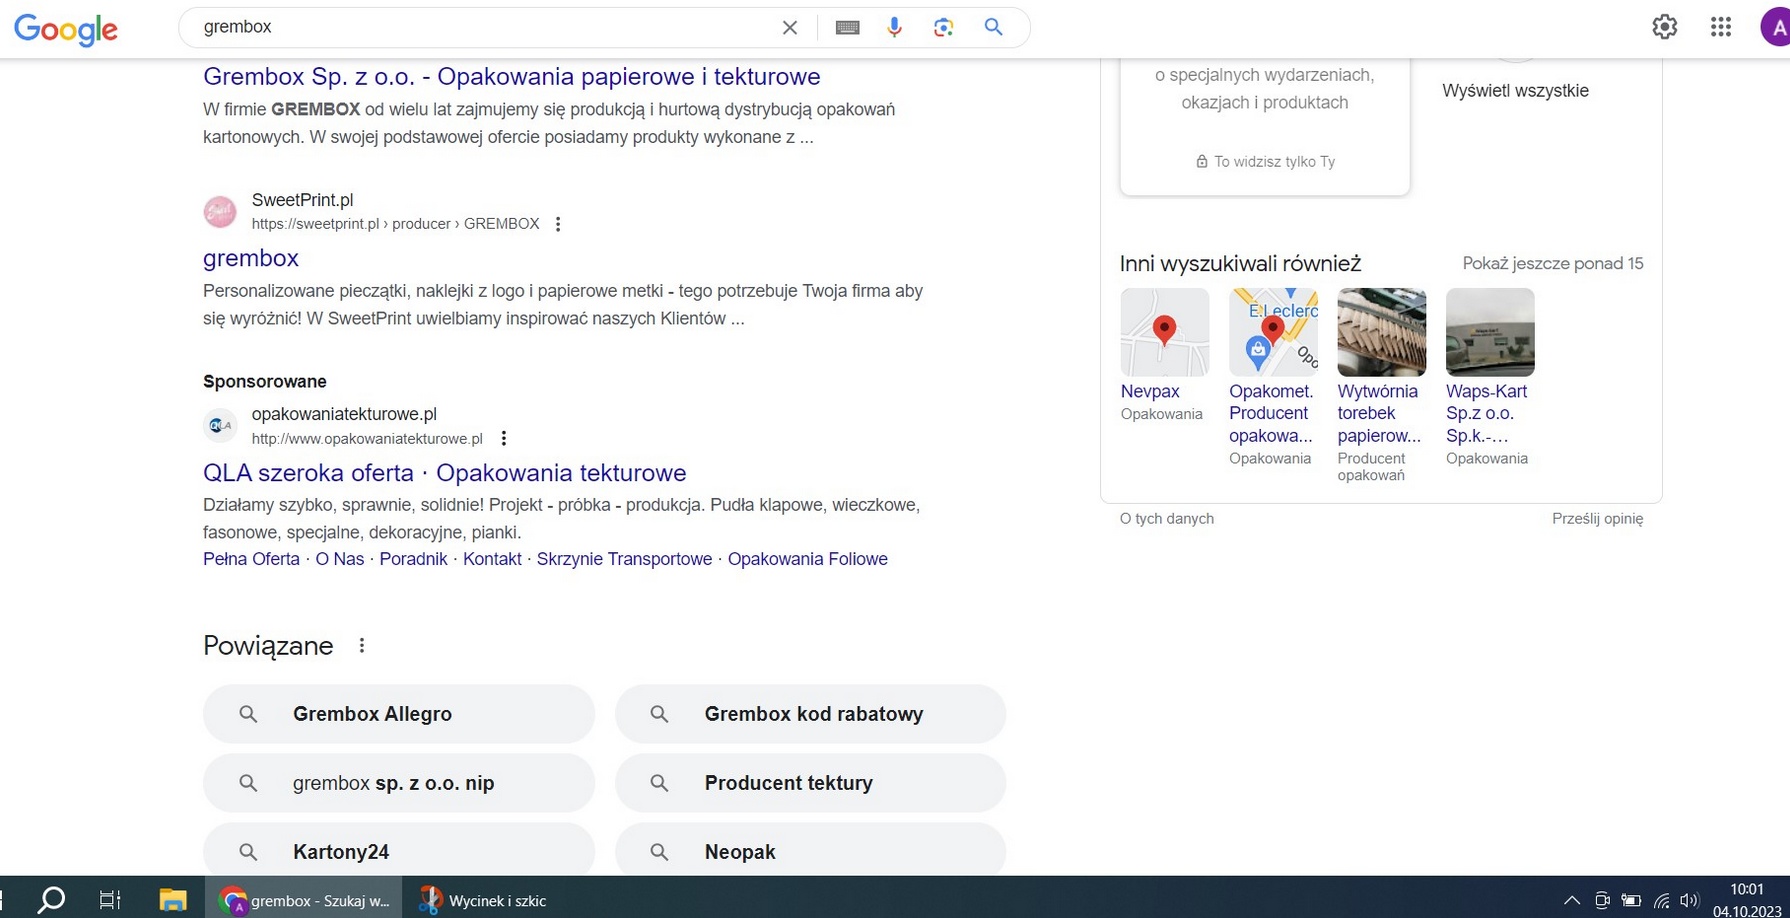Screen dimensions: 1790x918
Task: Select the related search Grembox Allegro
Action: [398, 714]
